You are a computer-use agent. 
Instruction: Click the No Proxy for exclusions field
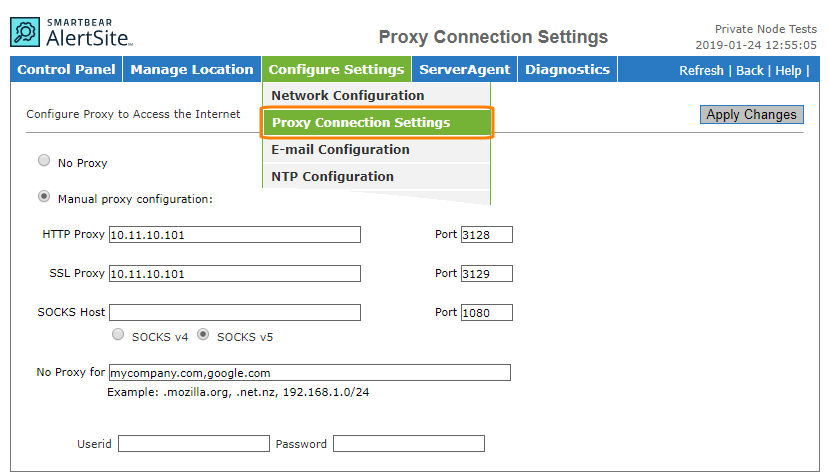310,373
